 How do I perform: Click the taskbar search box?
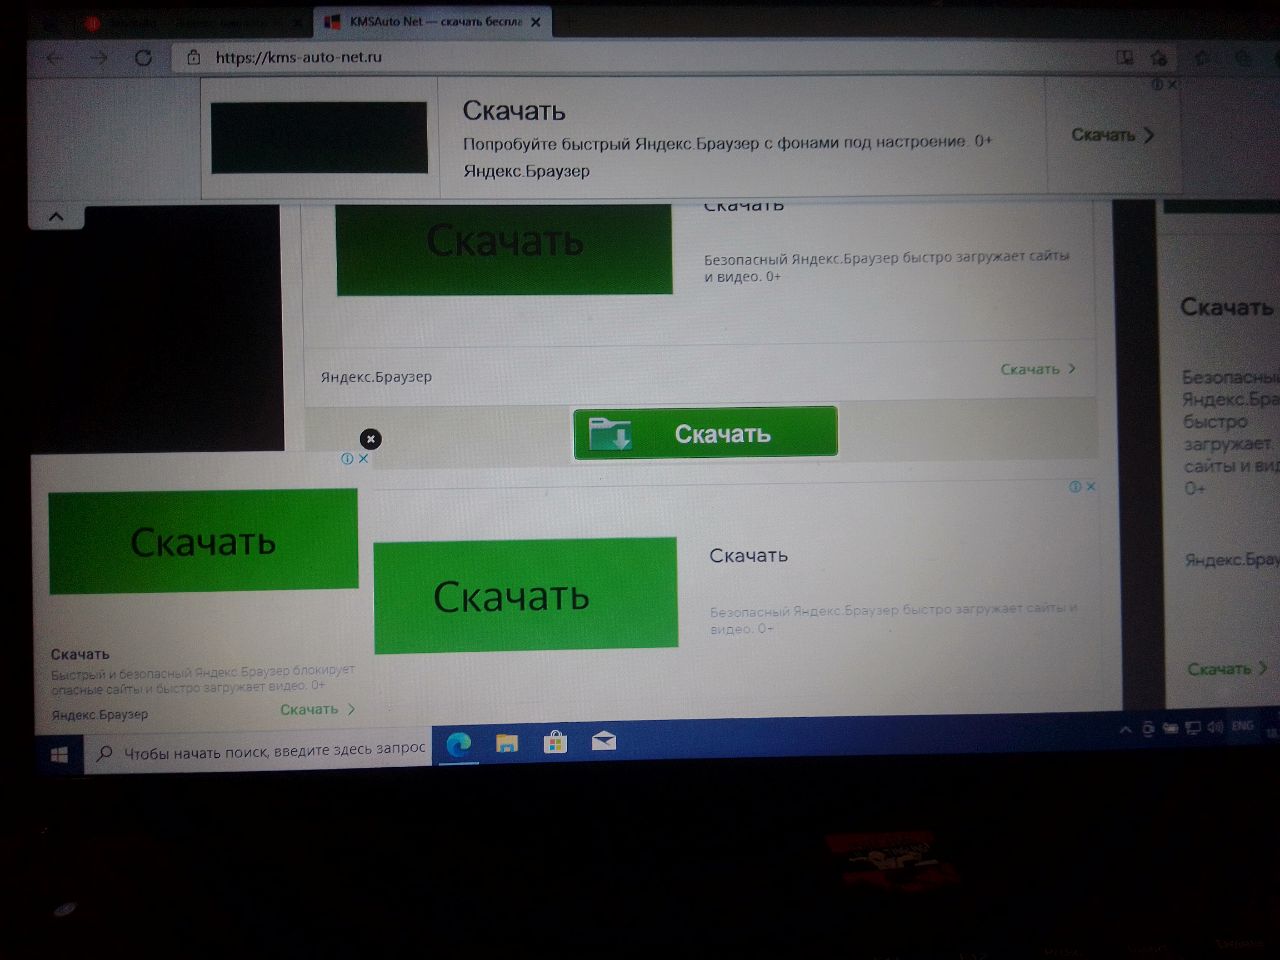coord(259,752)
